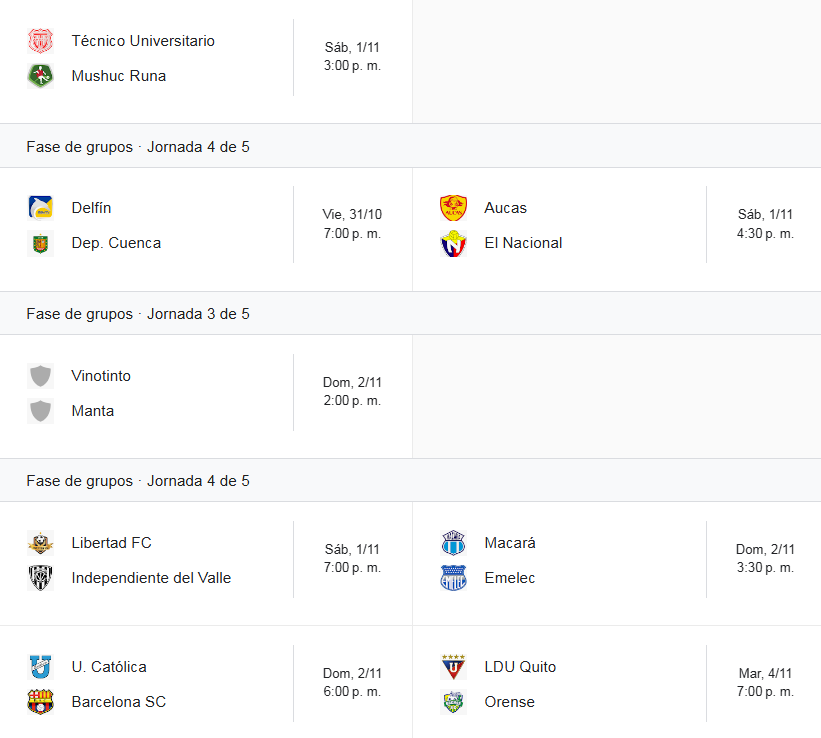Click the Vinotinto placeholder shield icon
821x738 pixels.
pyautogui.click(x=40, y=376)
